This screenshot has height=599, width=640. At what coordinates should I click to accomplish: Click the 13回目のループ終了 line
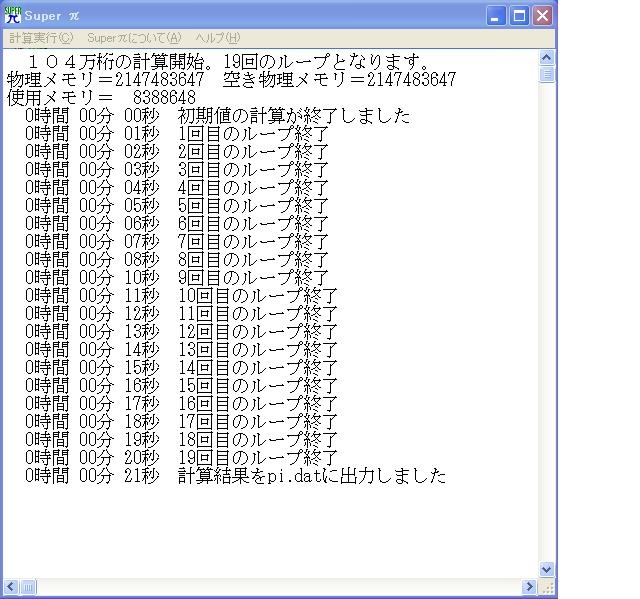pyautogui.click(x=181, y=350)
